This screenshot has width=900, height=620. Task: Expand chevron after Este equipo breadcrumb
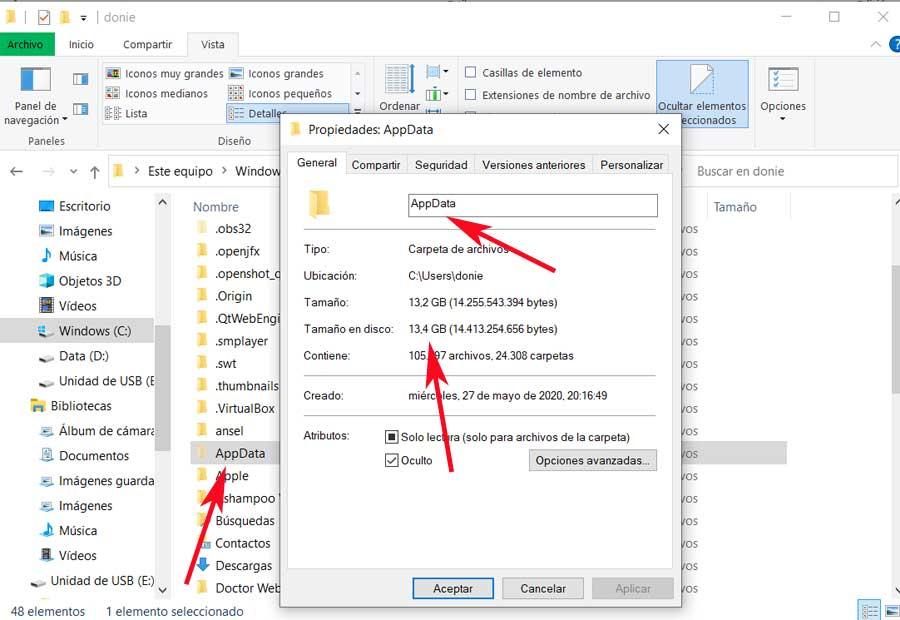pyautogui.click(x=224, y=170)
